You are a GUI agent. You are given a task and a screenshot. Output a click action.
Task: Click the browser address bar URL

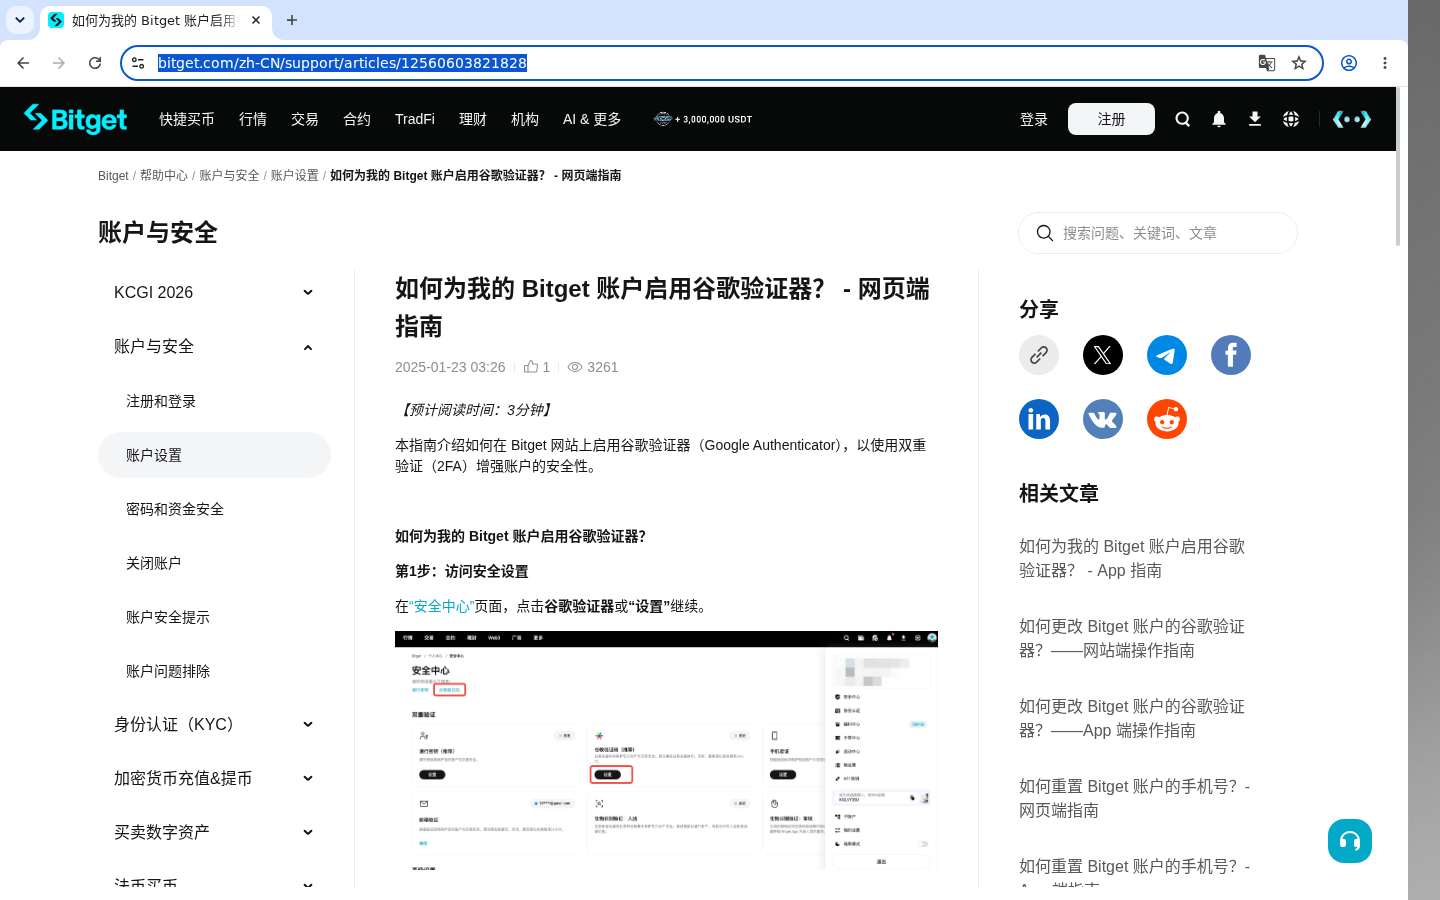[x=342, y=63]
